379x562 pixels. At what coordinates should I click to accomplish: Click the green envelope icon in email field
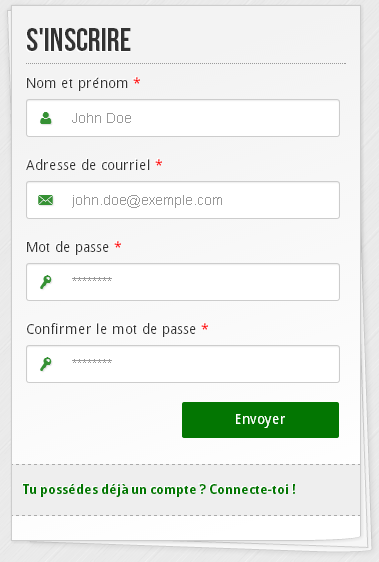(46, 200)
